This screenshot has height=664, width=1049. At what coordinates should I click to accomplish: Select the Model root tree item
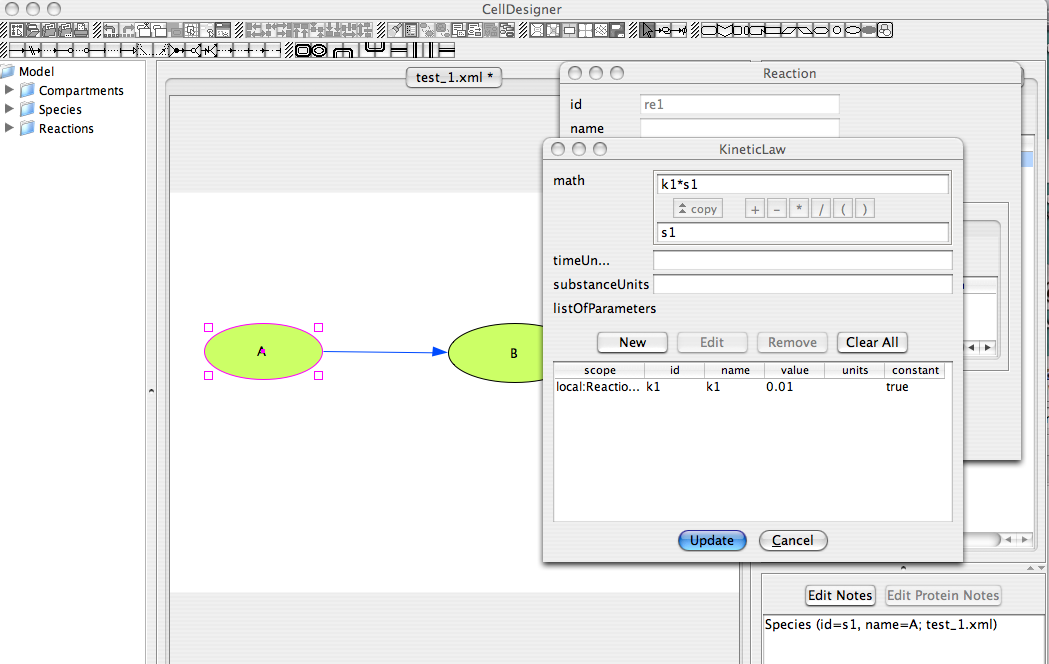36,71
